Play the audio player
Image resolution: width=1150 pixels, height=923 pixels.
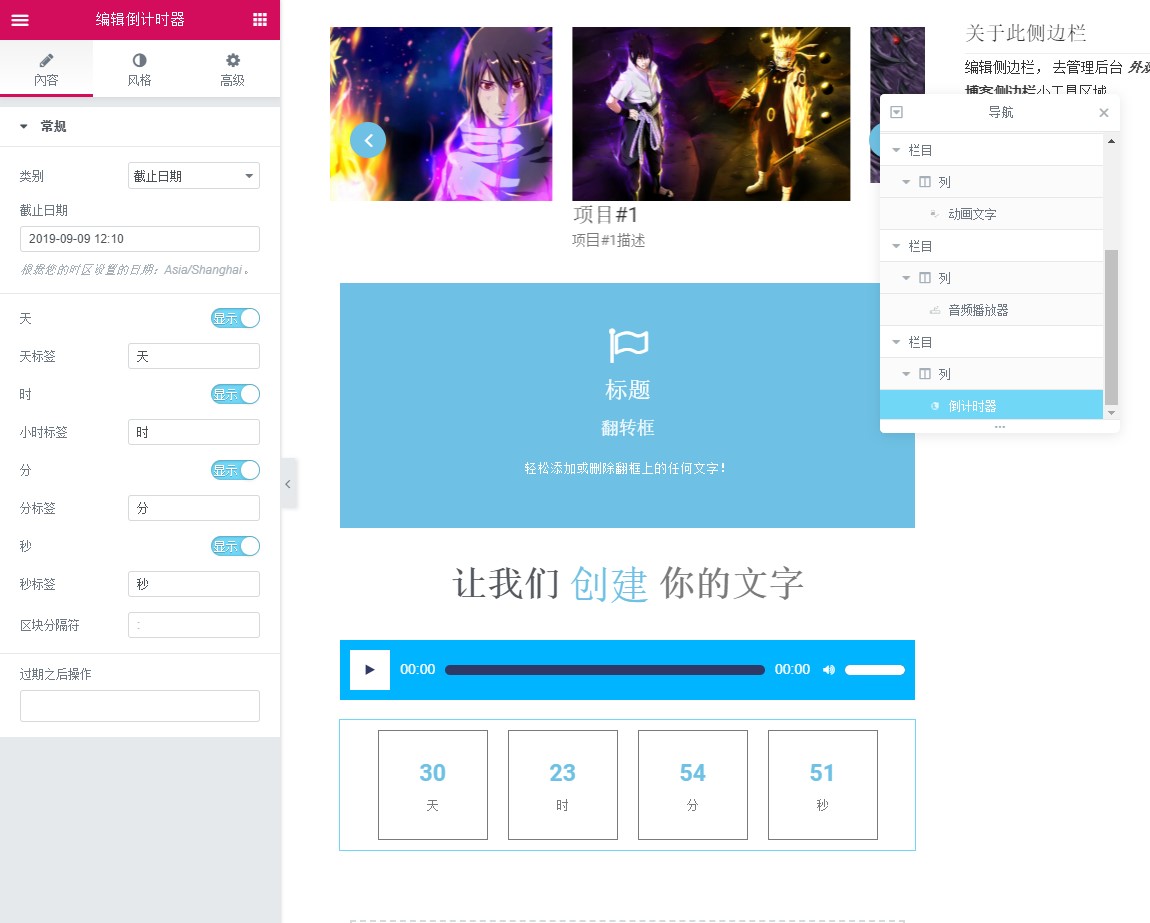370,670
